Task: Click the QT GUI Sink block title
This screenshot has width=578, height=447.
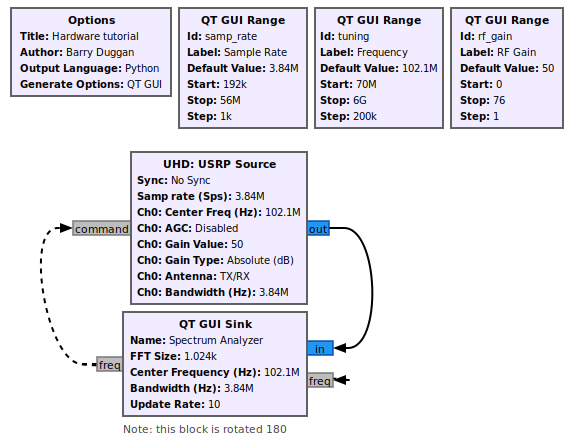Action: coord(215,324)
